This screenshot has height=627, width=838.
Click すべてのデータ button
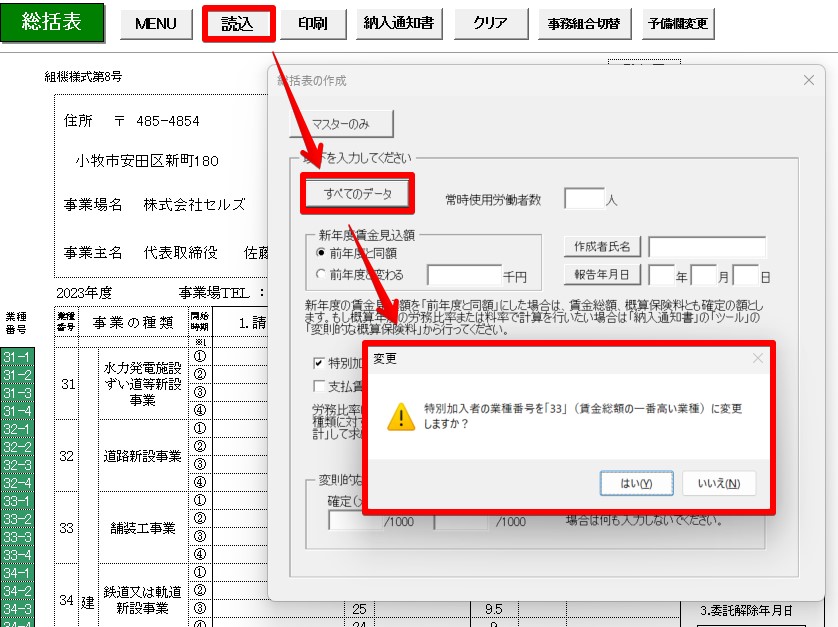(x=357, y=193)
